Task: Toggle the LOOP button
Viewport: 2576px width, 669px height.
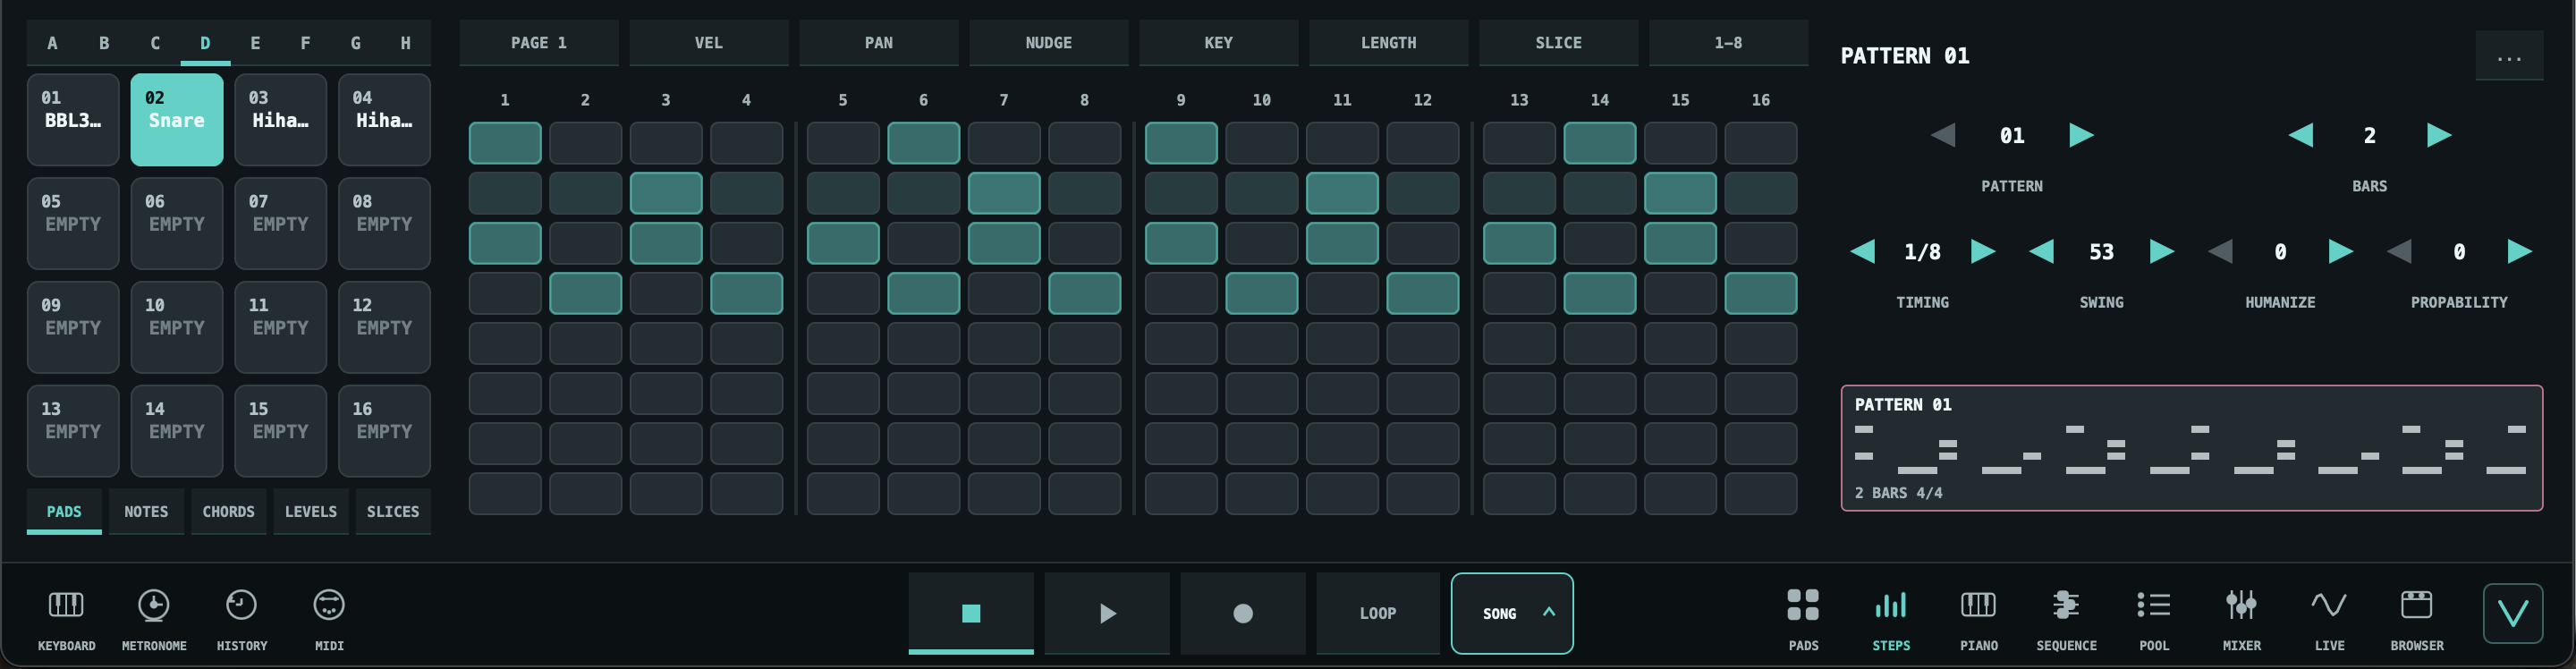Action: [1378, 613]
